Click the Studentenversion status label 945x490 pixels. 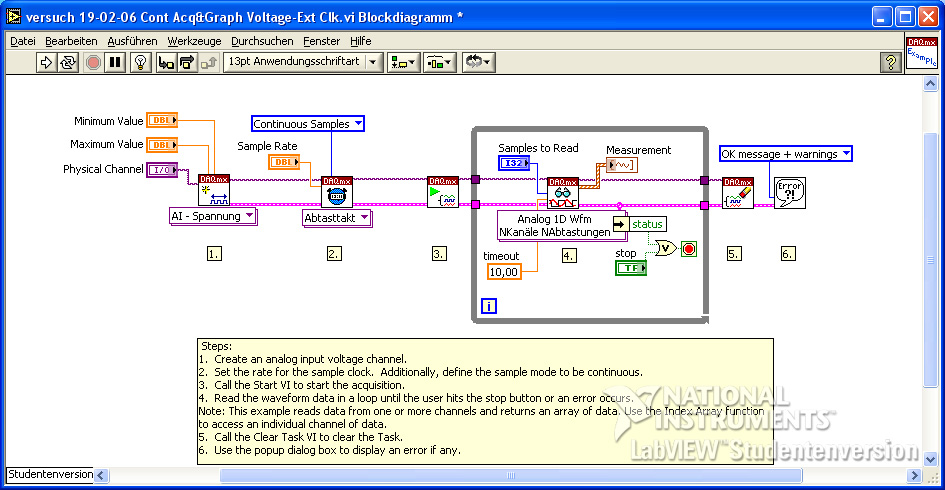[x=51, y=475]
